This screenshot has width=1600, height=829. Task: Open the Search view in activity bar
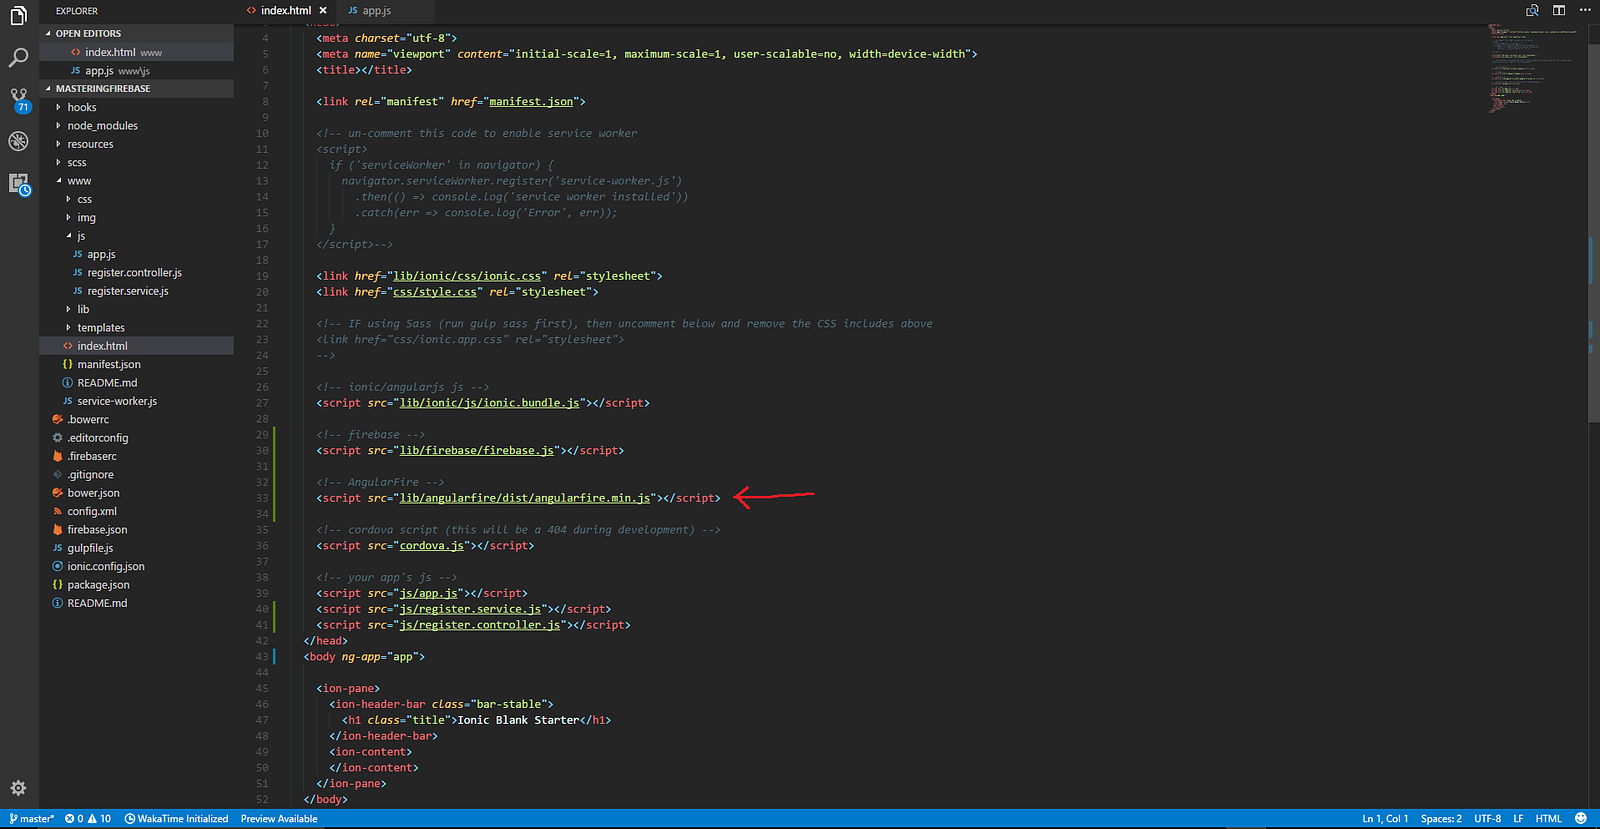(18, 58)
